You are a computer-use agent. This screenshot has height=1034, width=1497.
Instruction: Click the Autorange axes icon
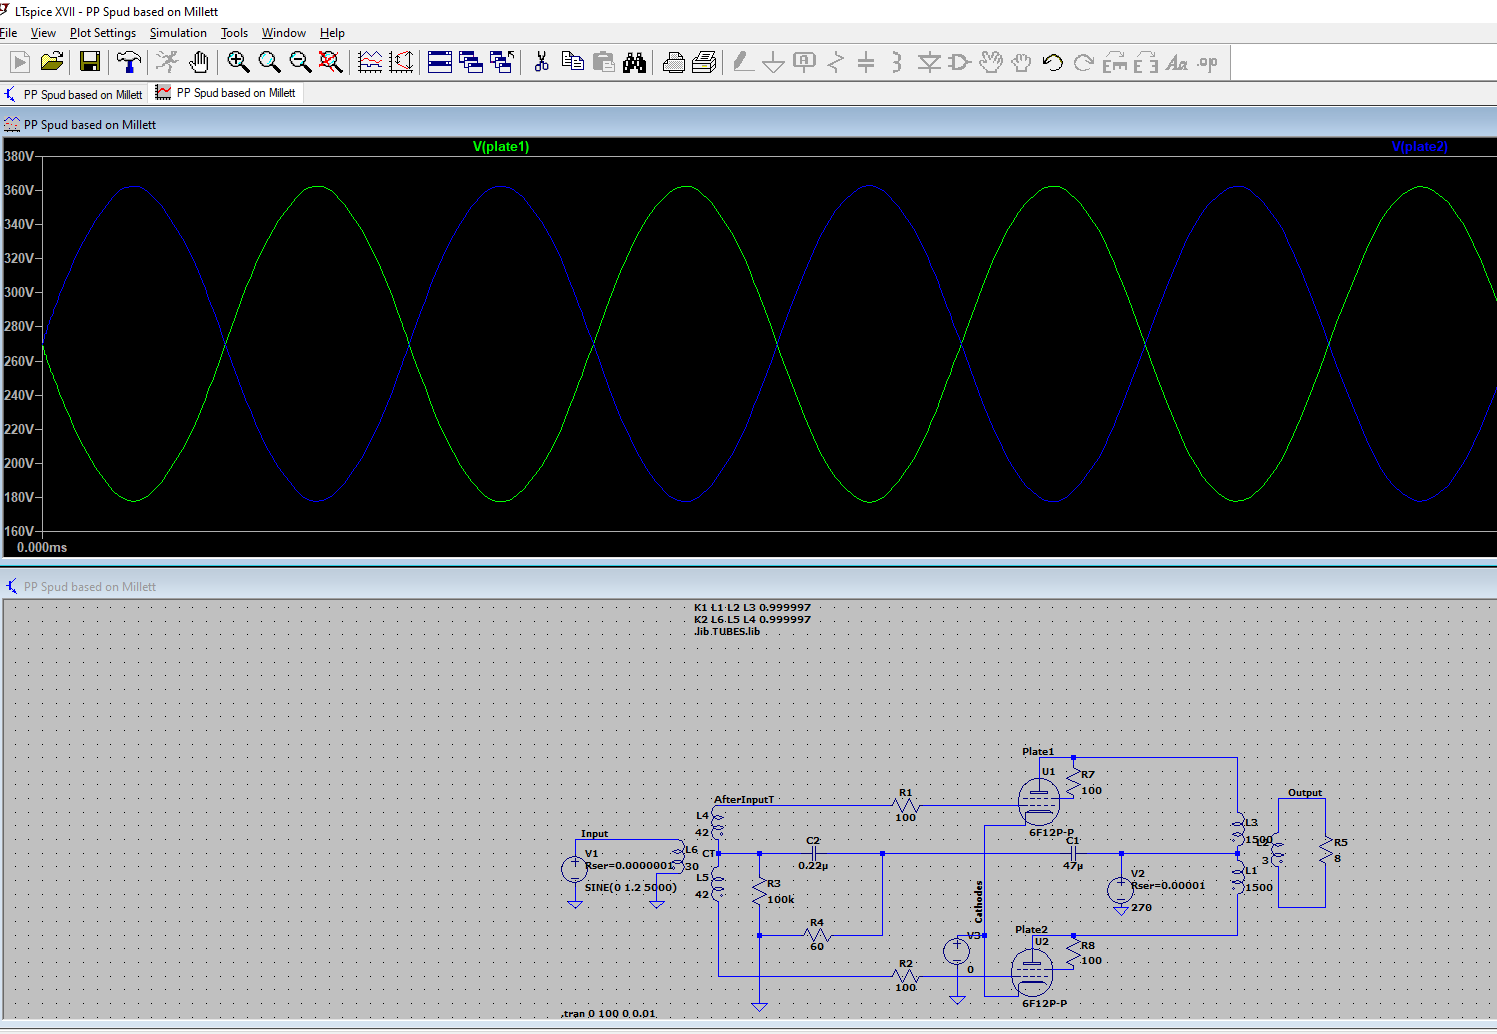(x=401, y=62)
